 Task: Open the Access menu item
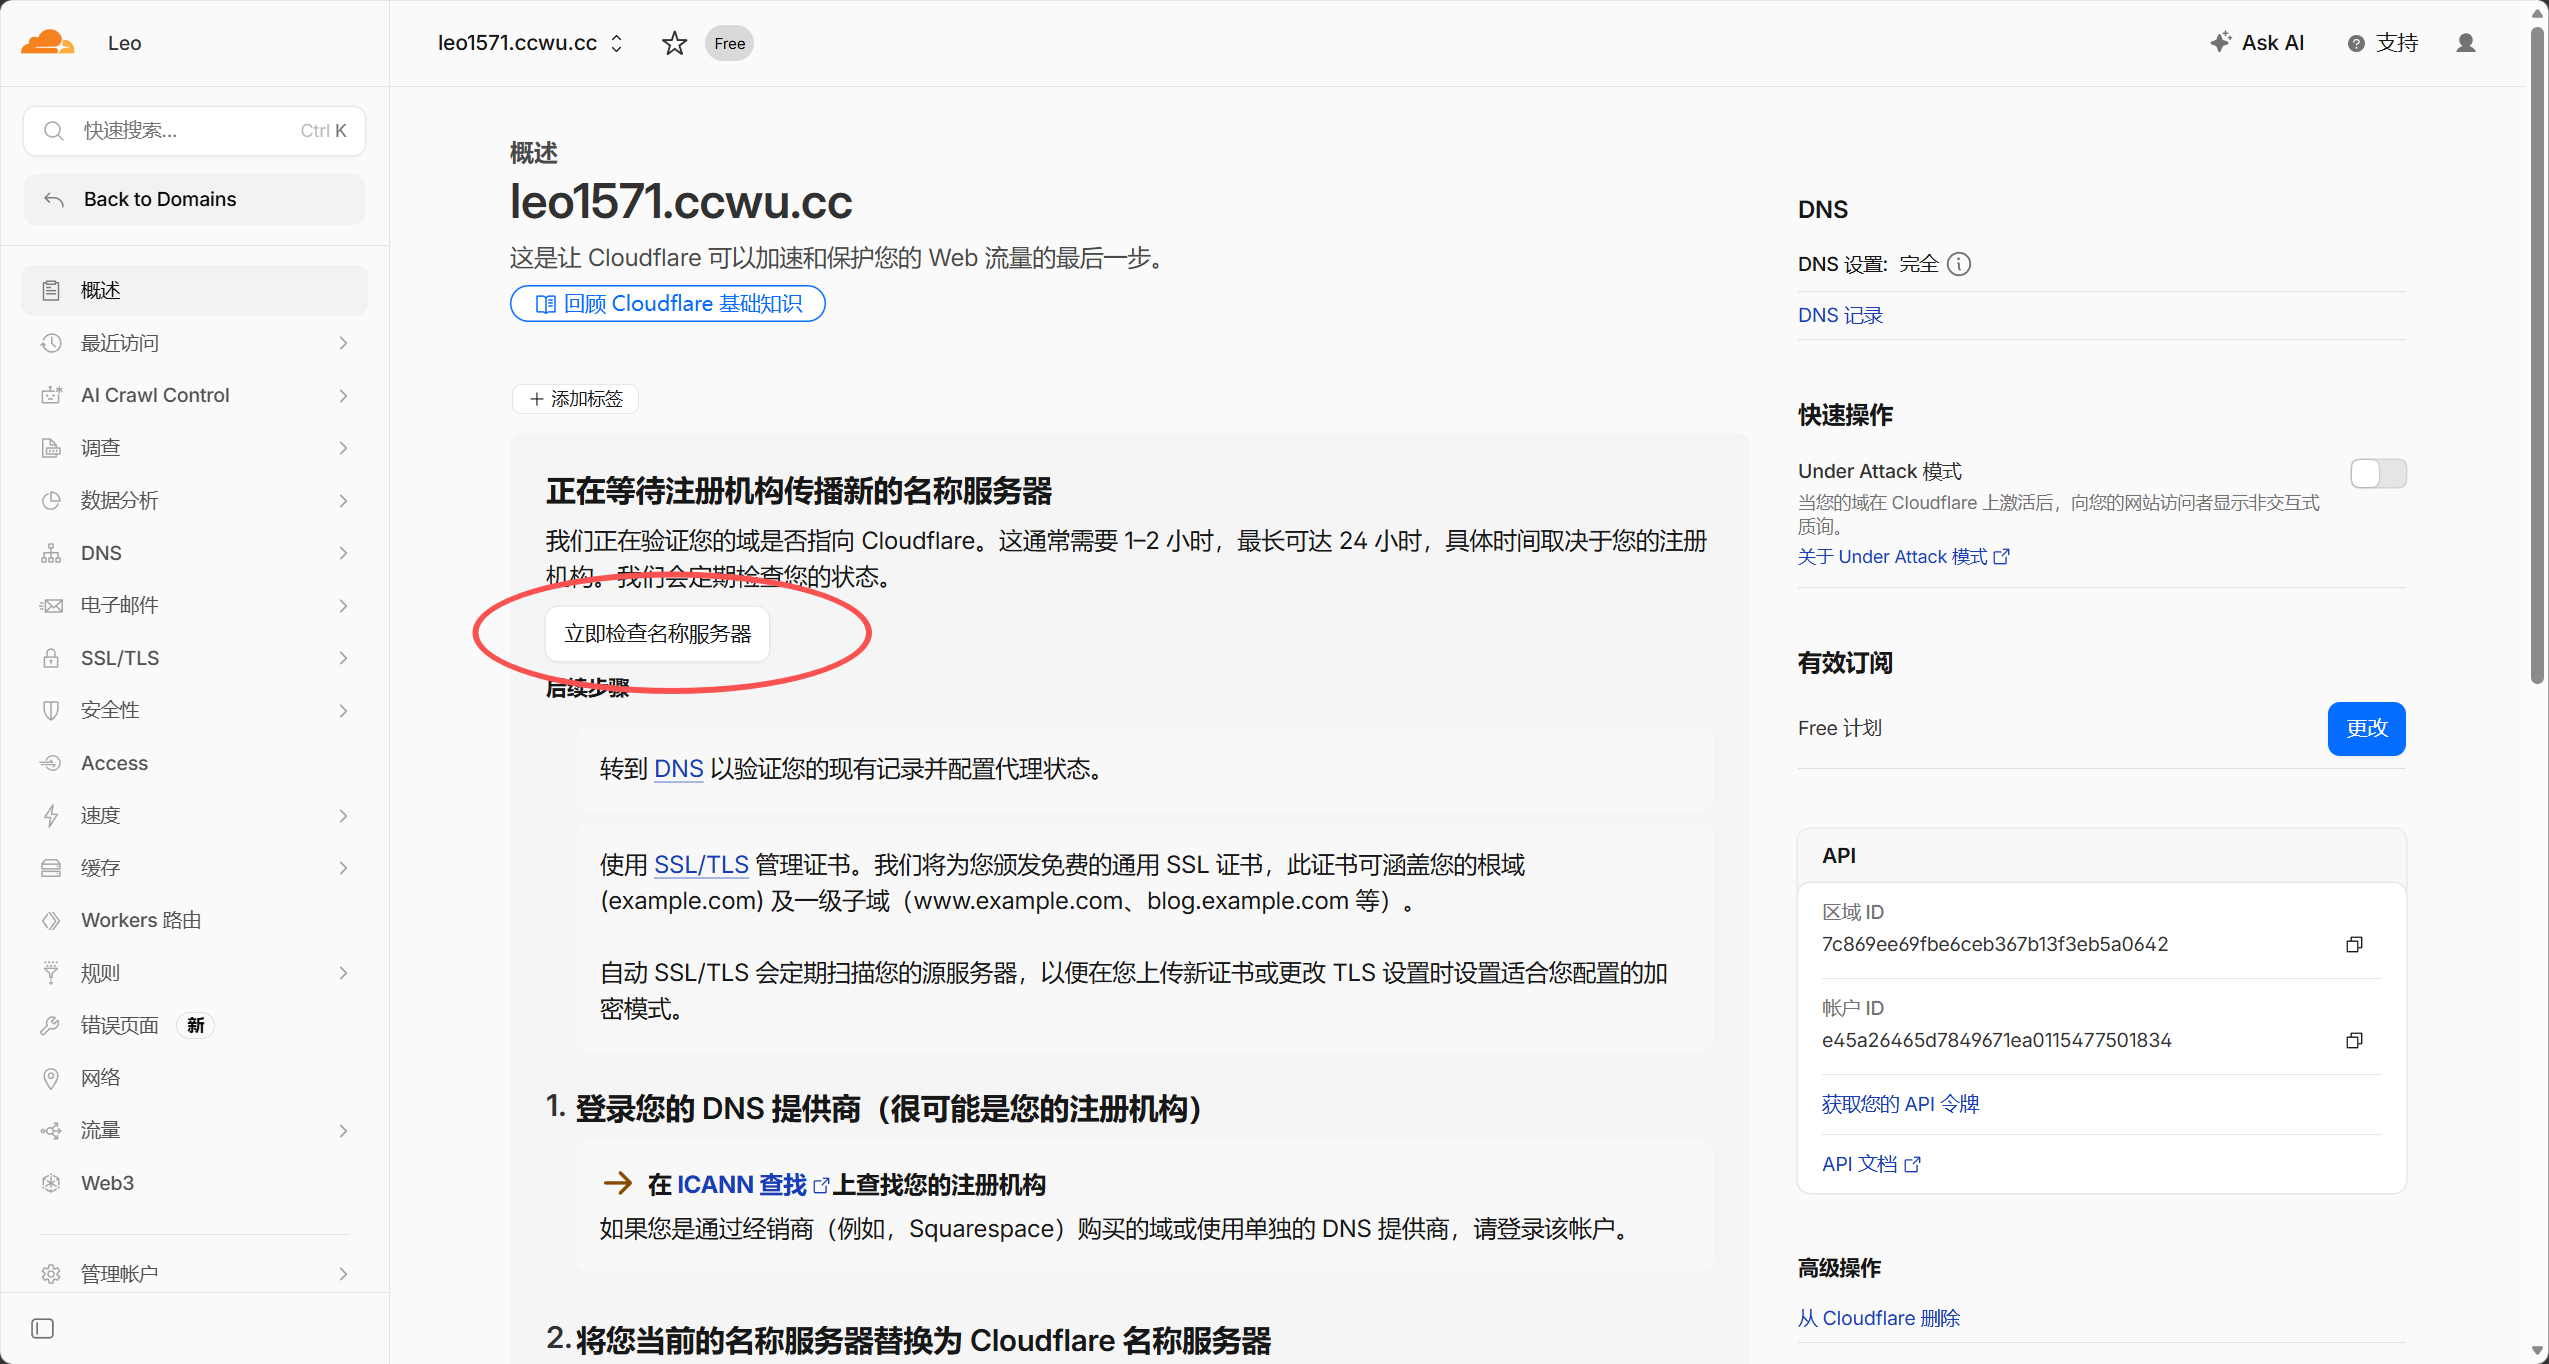click(195, 763)
